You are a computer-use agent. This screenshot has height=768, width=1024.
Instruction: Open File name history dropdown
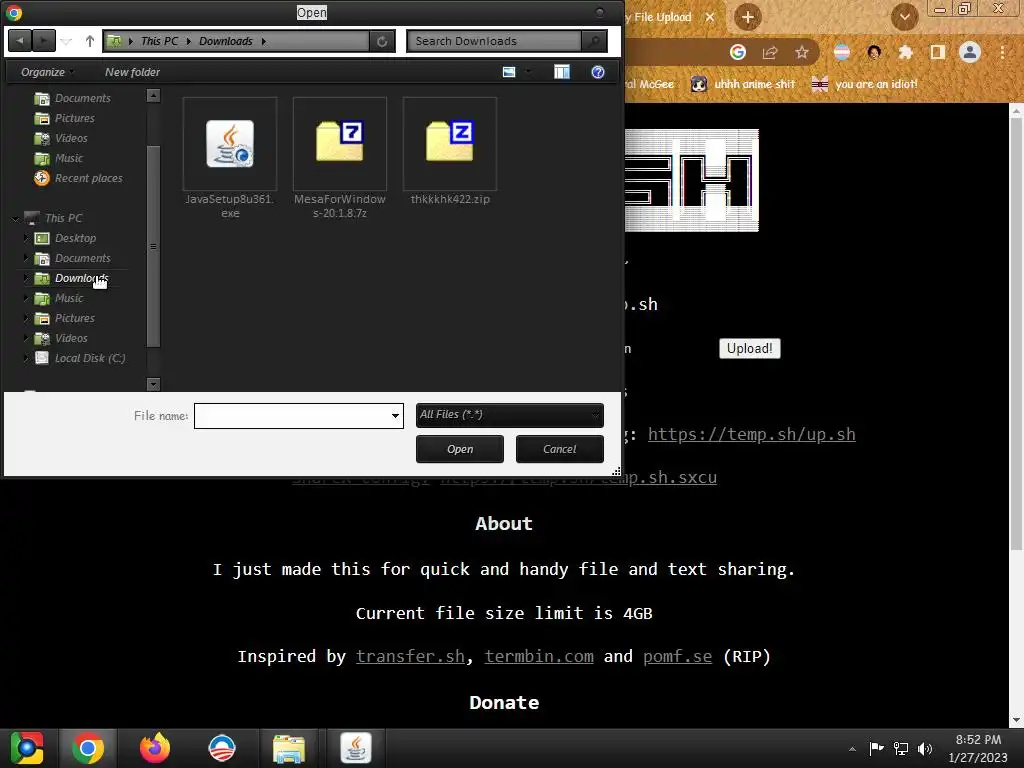coord(395,415)
